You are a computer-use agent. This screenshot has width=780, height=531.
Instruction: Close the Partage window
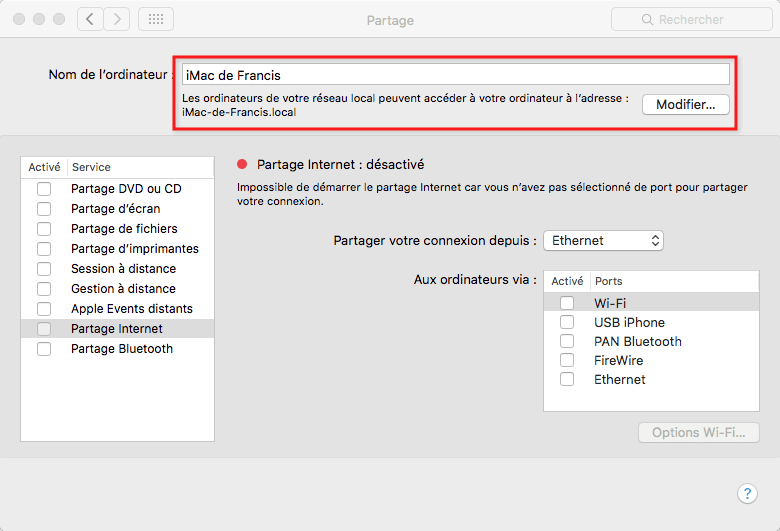coord(19,19)
